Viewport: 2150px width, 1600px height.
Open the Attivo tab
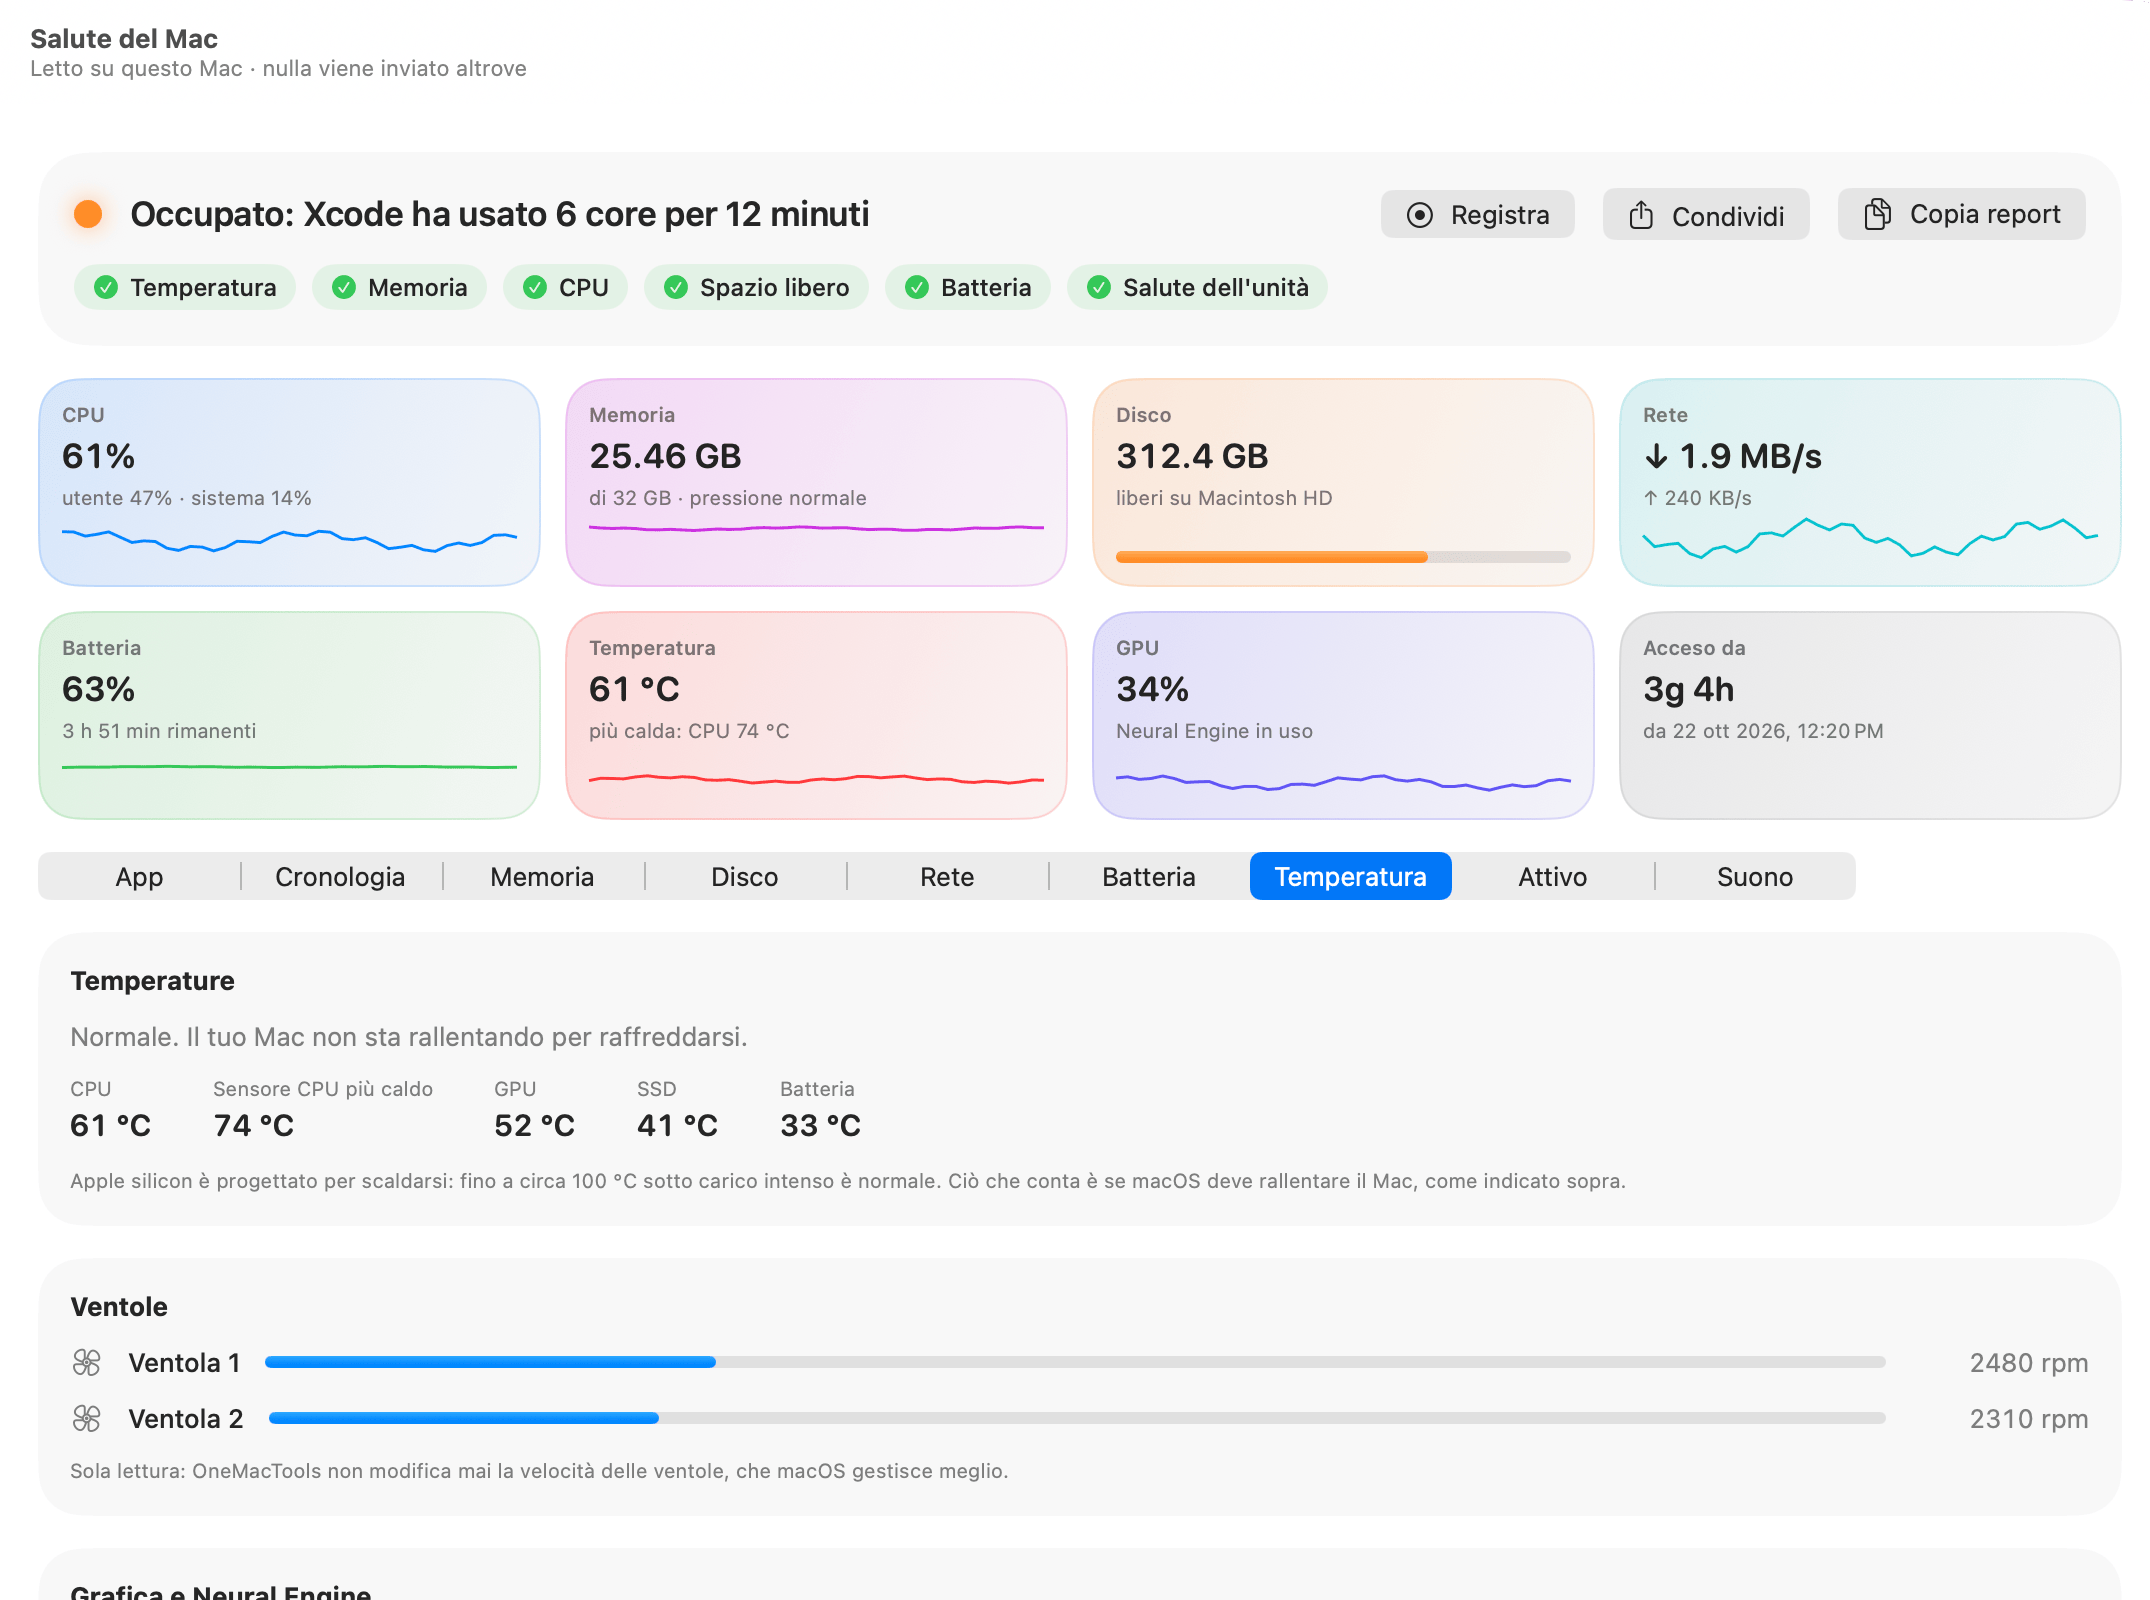click(1553, 877)
